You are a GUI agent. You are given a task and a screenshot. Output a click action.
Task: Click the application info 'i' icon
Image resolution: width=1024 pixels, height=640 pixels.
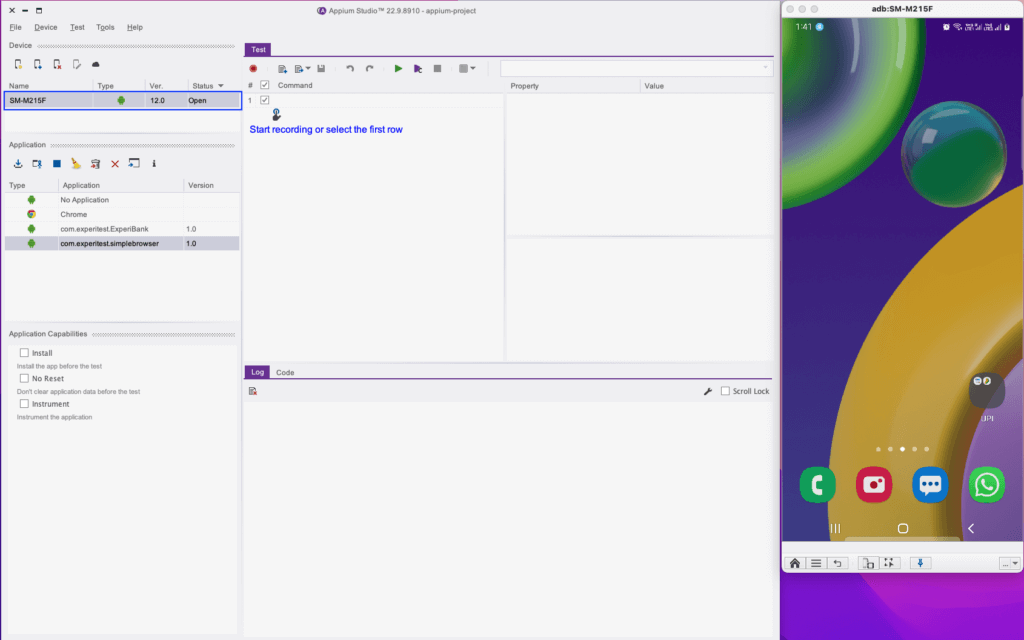[154, 164]
